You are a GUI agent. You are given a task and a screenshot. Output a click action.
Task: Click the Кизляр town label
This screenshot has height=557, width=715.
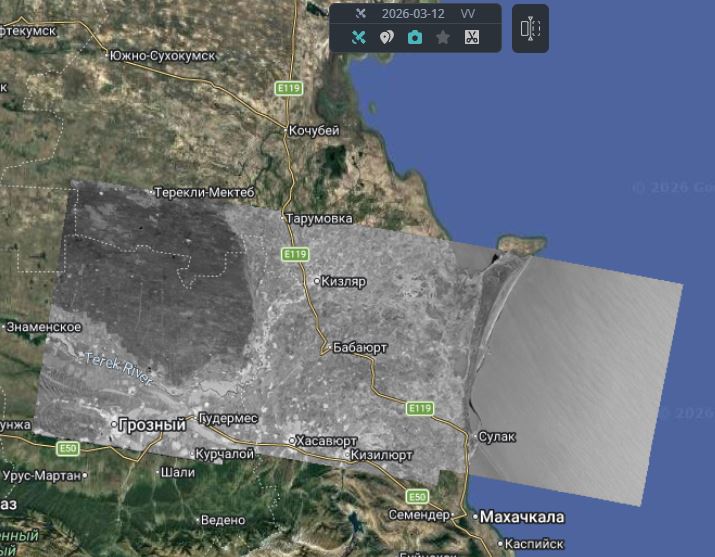pyautogui.click(x=343, y=282)
